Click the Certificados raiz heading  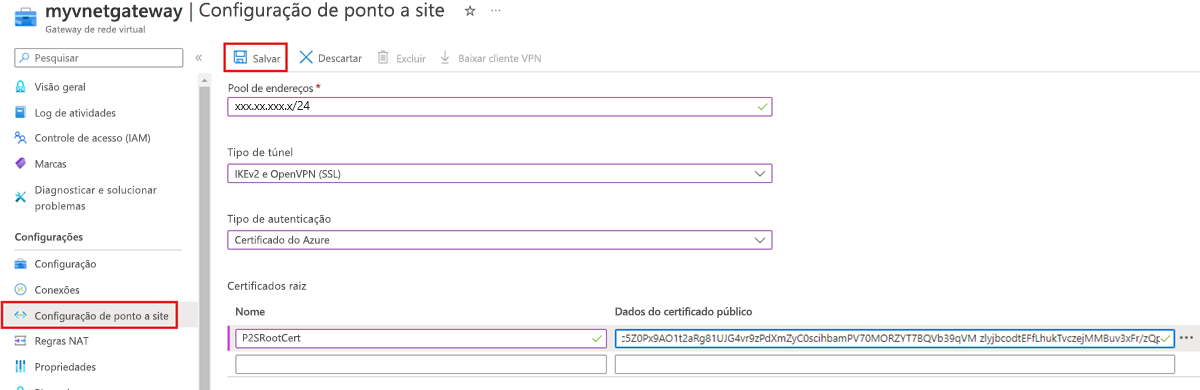pos(267,286)
